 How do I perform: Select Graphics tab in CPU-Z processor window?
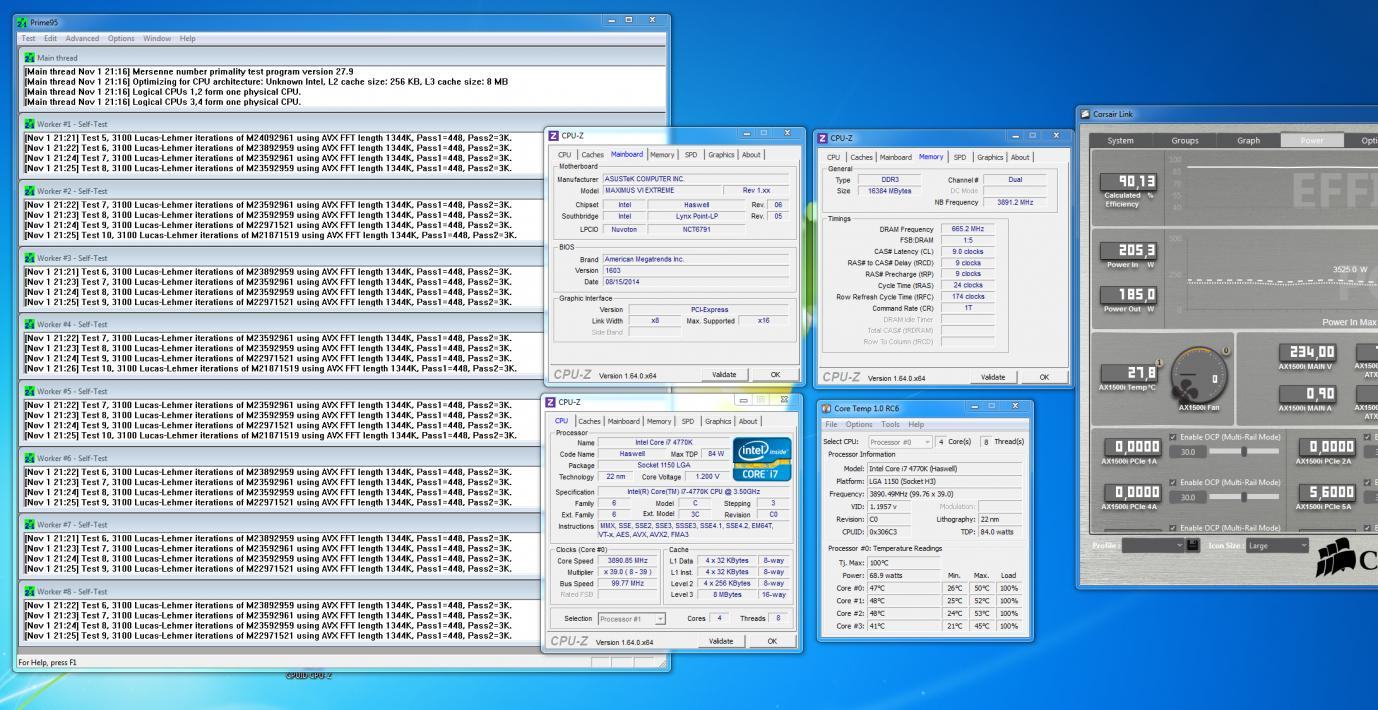(718, 421)
